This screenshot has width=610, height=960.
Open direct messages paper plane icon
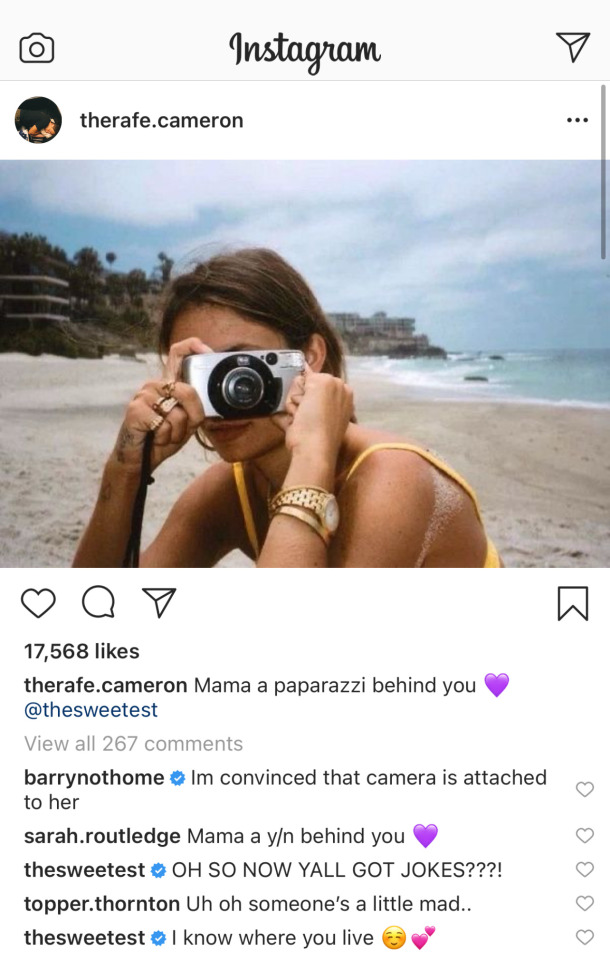(x=572, y=47)
